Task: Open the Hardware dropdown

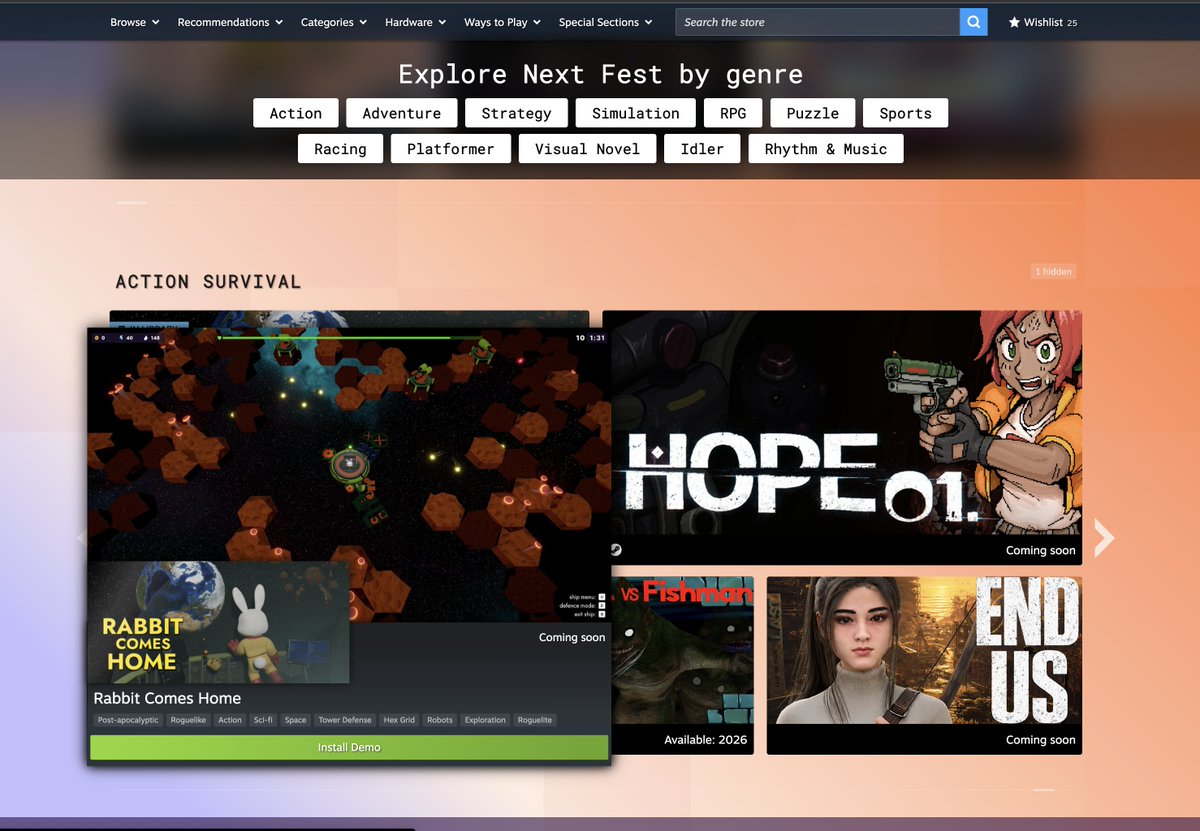Action: click(415, 22)
